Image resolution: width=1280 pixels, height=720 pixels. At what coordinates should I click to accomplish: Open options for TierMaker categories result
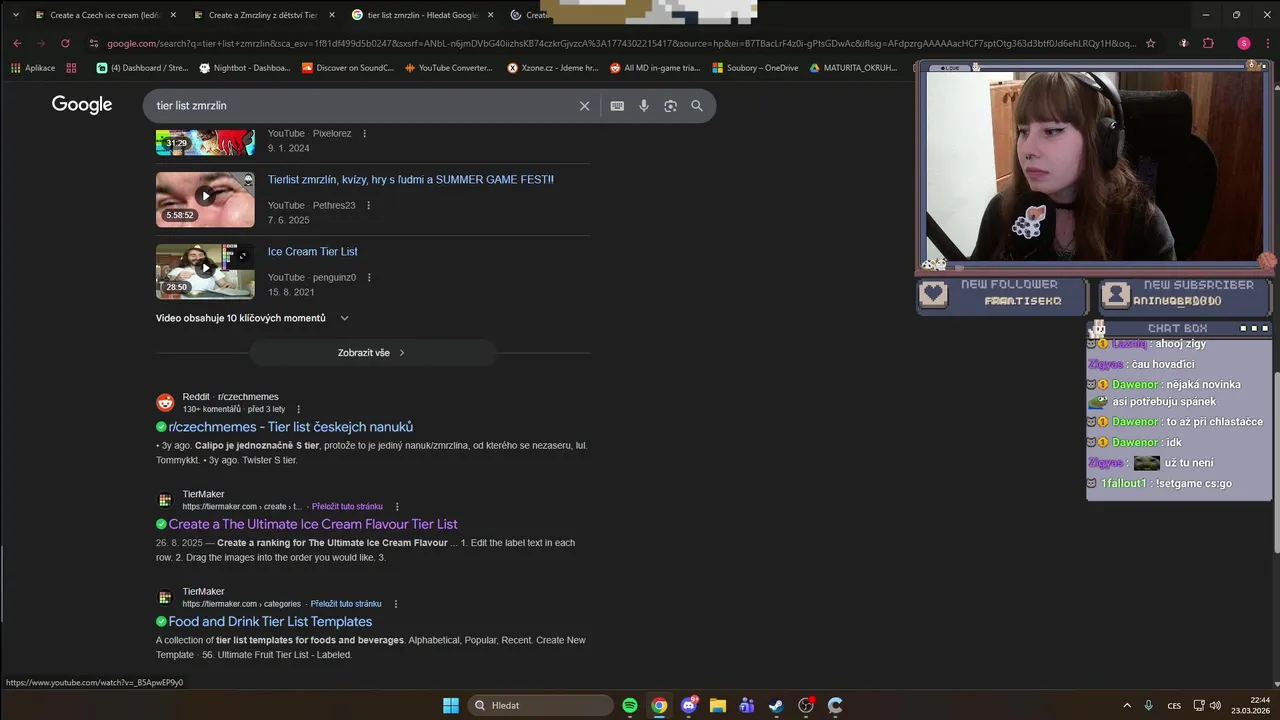(x=396, y=604)
